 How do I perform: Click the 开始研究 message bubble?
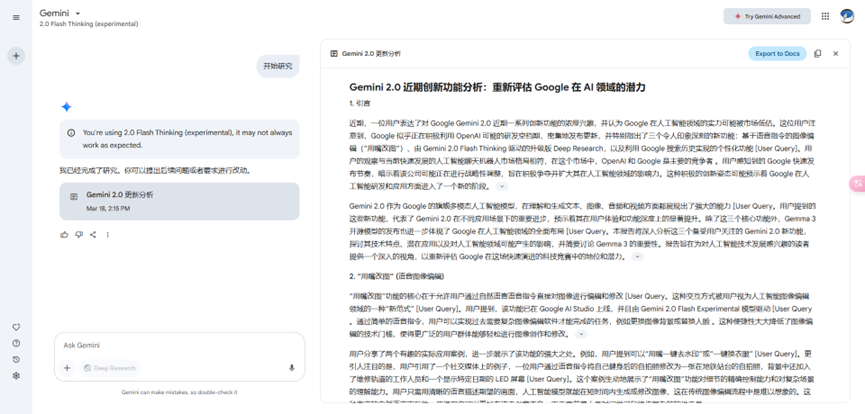pos(277,66)
